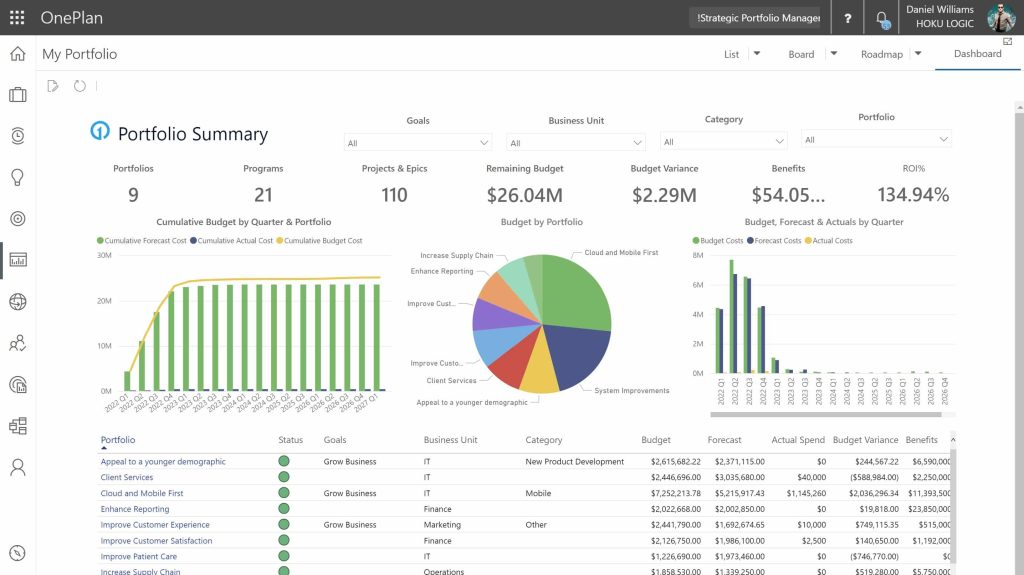The image size is (1024, 575).
Task: Open Improve Customer Experience link
Action: click(155, 525)
